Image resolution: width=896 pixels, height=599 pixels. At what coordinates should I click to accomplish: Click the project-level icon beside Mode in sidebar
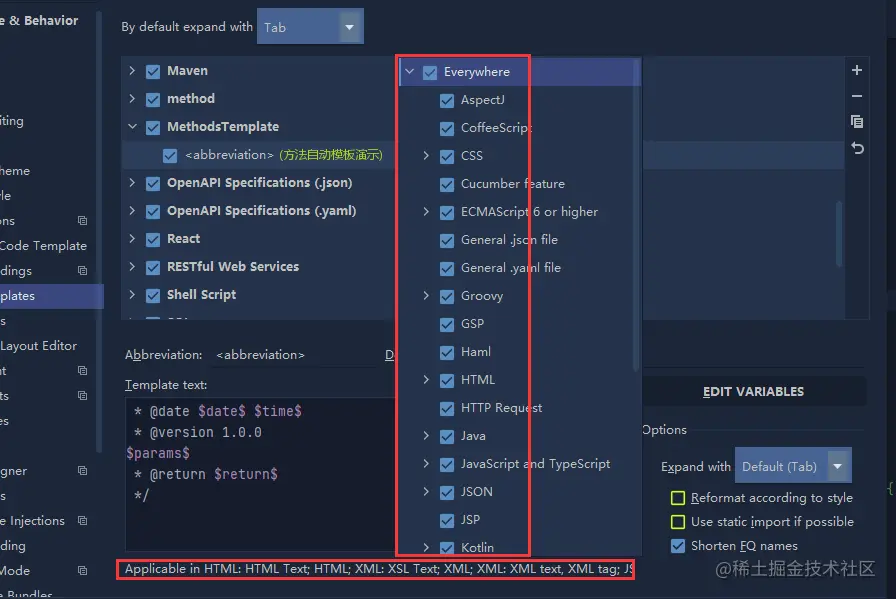coord(82,570)
